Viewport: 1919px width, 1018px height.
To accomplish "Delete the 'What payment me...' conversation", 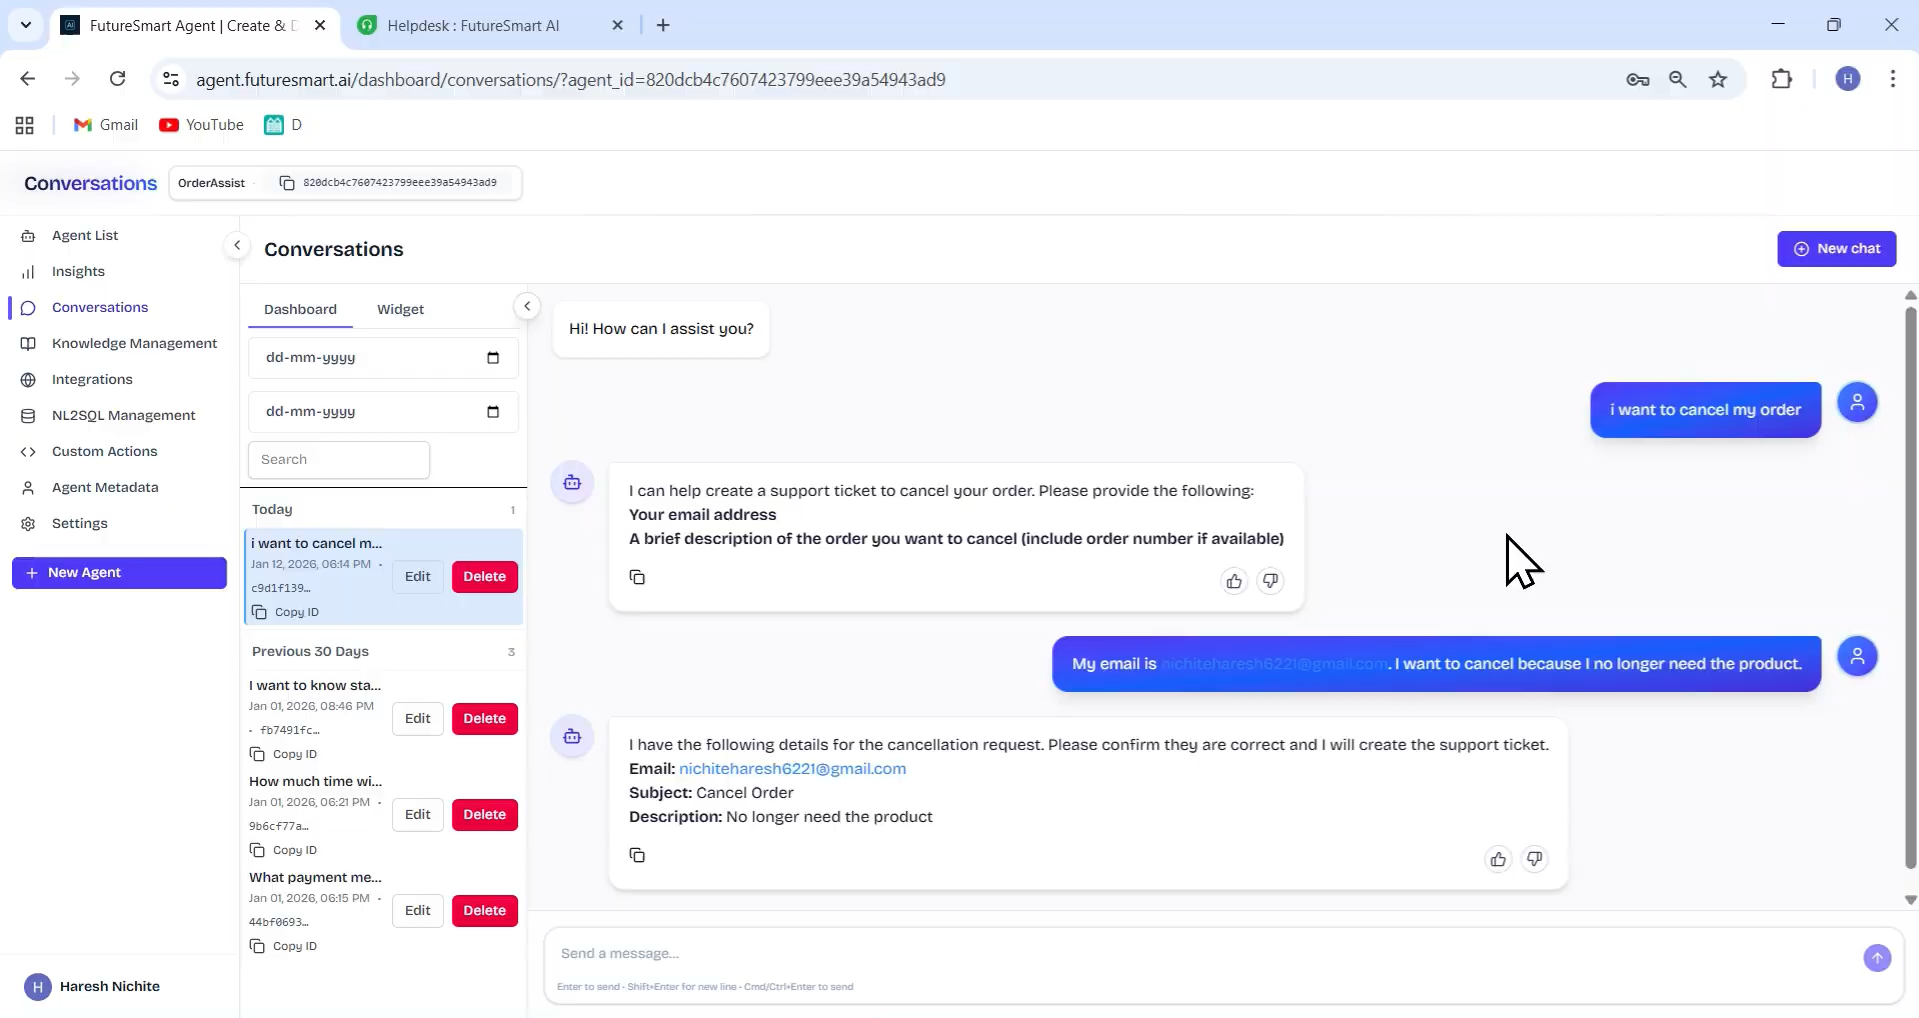I will (485, 910).
